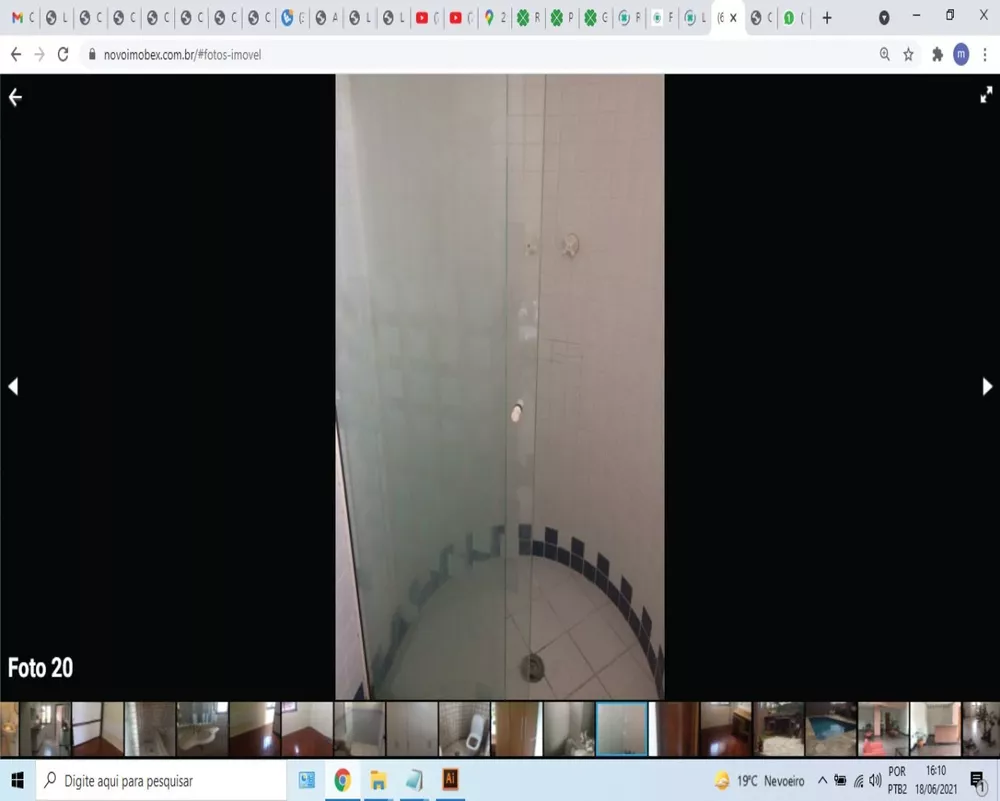Close the active browser tab

[x=733, y=18]
